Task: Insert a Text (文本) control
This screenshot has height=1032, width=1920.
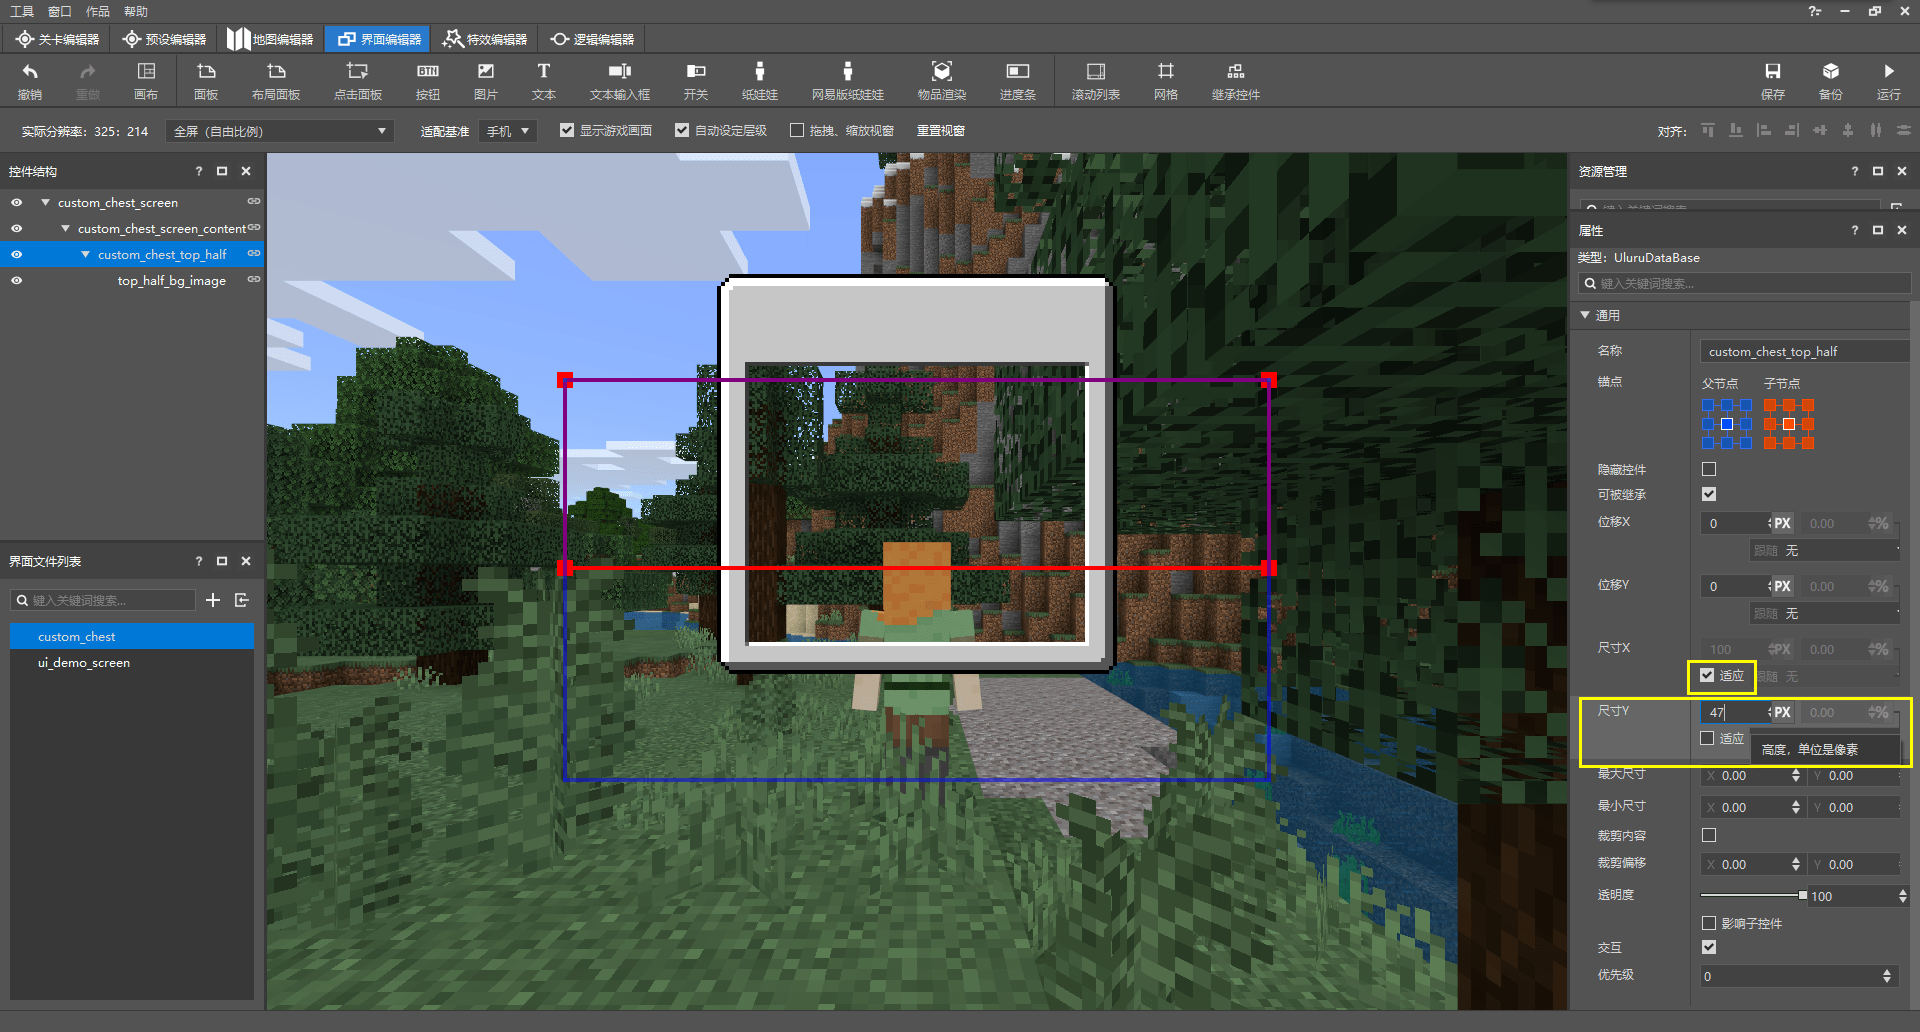Action: [x=544, y=81]
